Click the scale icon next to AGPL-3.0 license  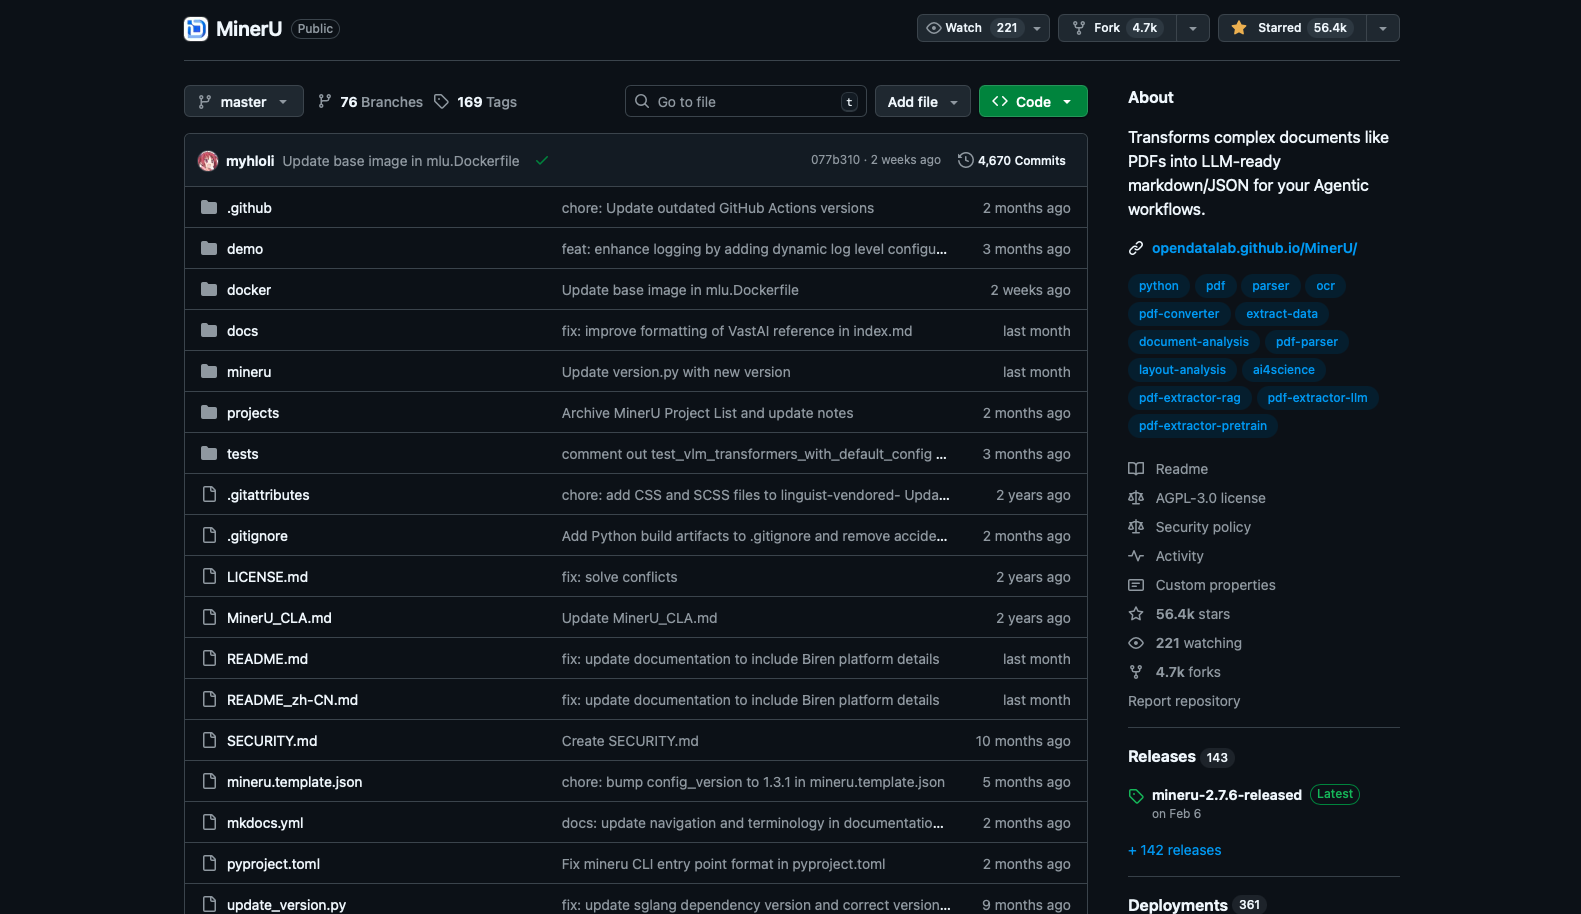click(1136, 498)
